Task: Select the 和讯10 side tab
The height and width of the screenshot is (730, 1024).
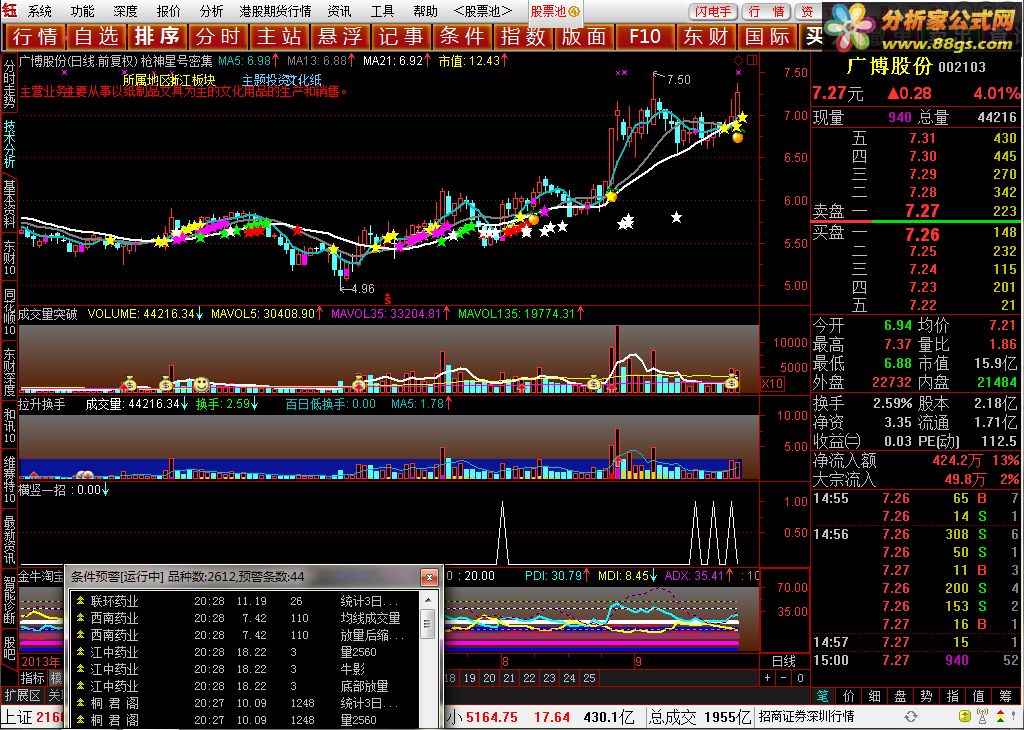Action: point(9,426)
